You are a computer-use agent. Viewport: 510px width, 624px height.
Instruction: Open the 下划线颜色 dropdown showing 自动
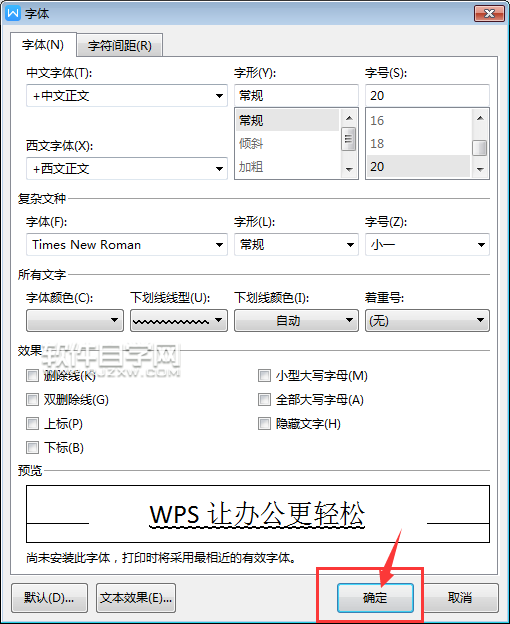point(296,320)
